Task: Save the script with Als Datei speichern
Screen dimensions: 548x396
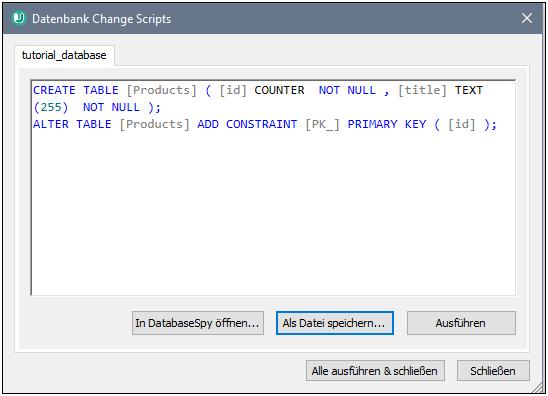Action: 334,323
